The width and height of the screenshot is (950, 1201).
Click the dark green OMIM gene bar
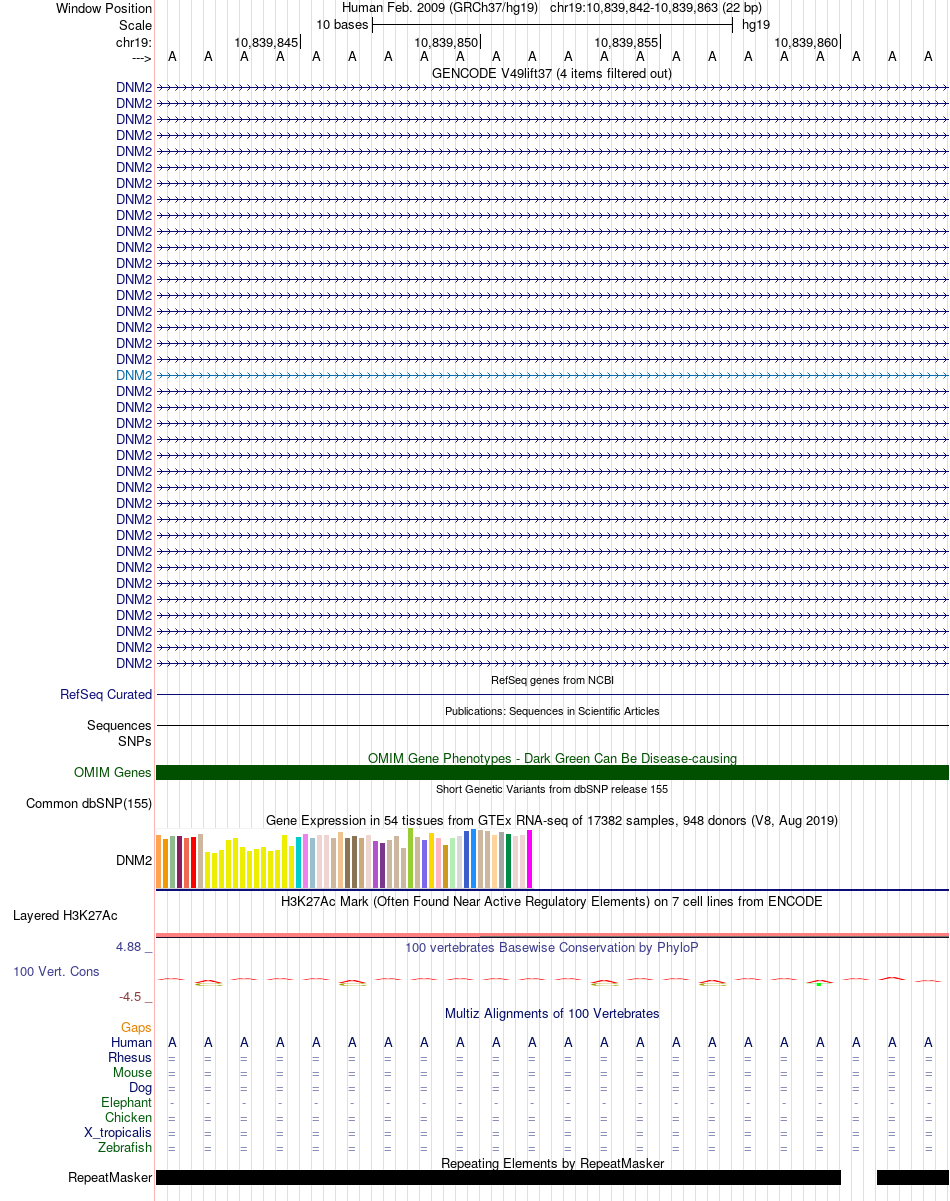(552, 772)
